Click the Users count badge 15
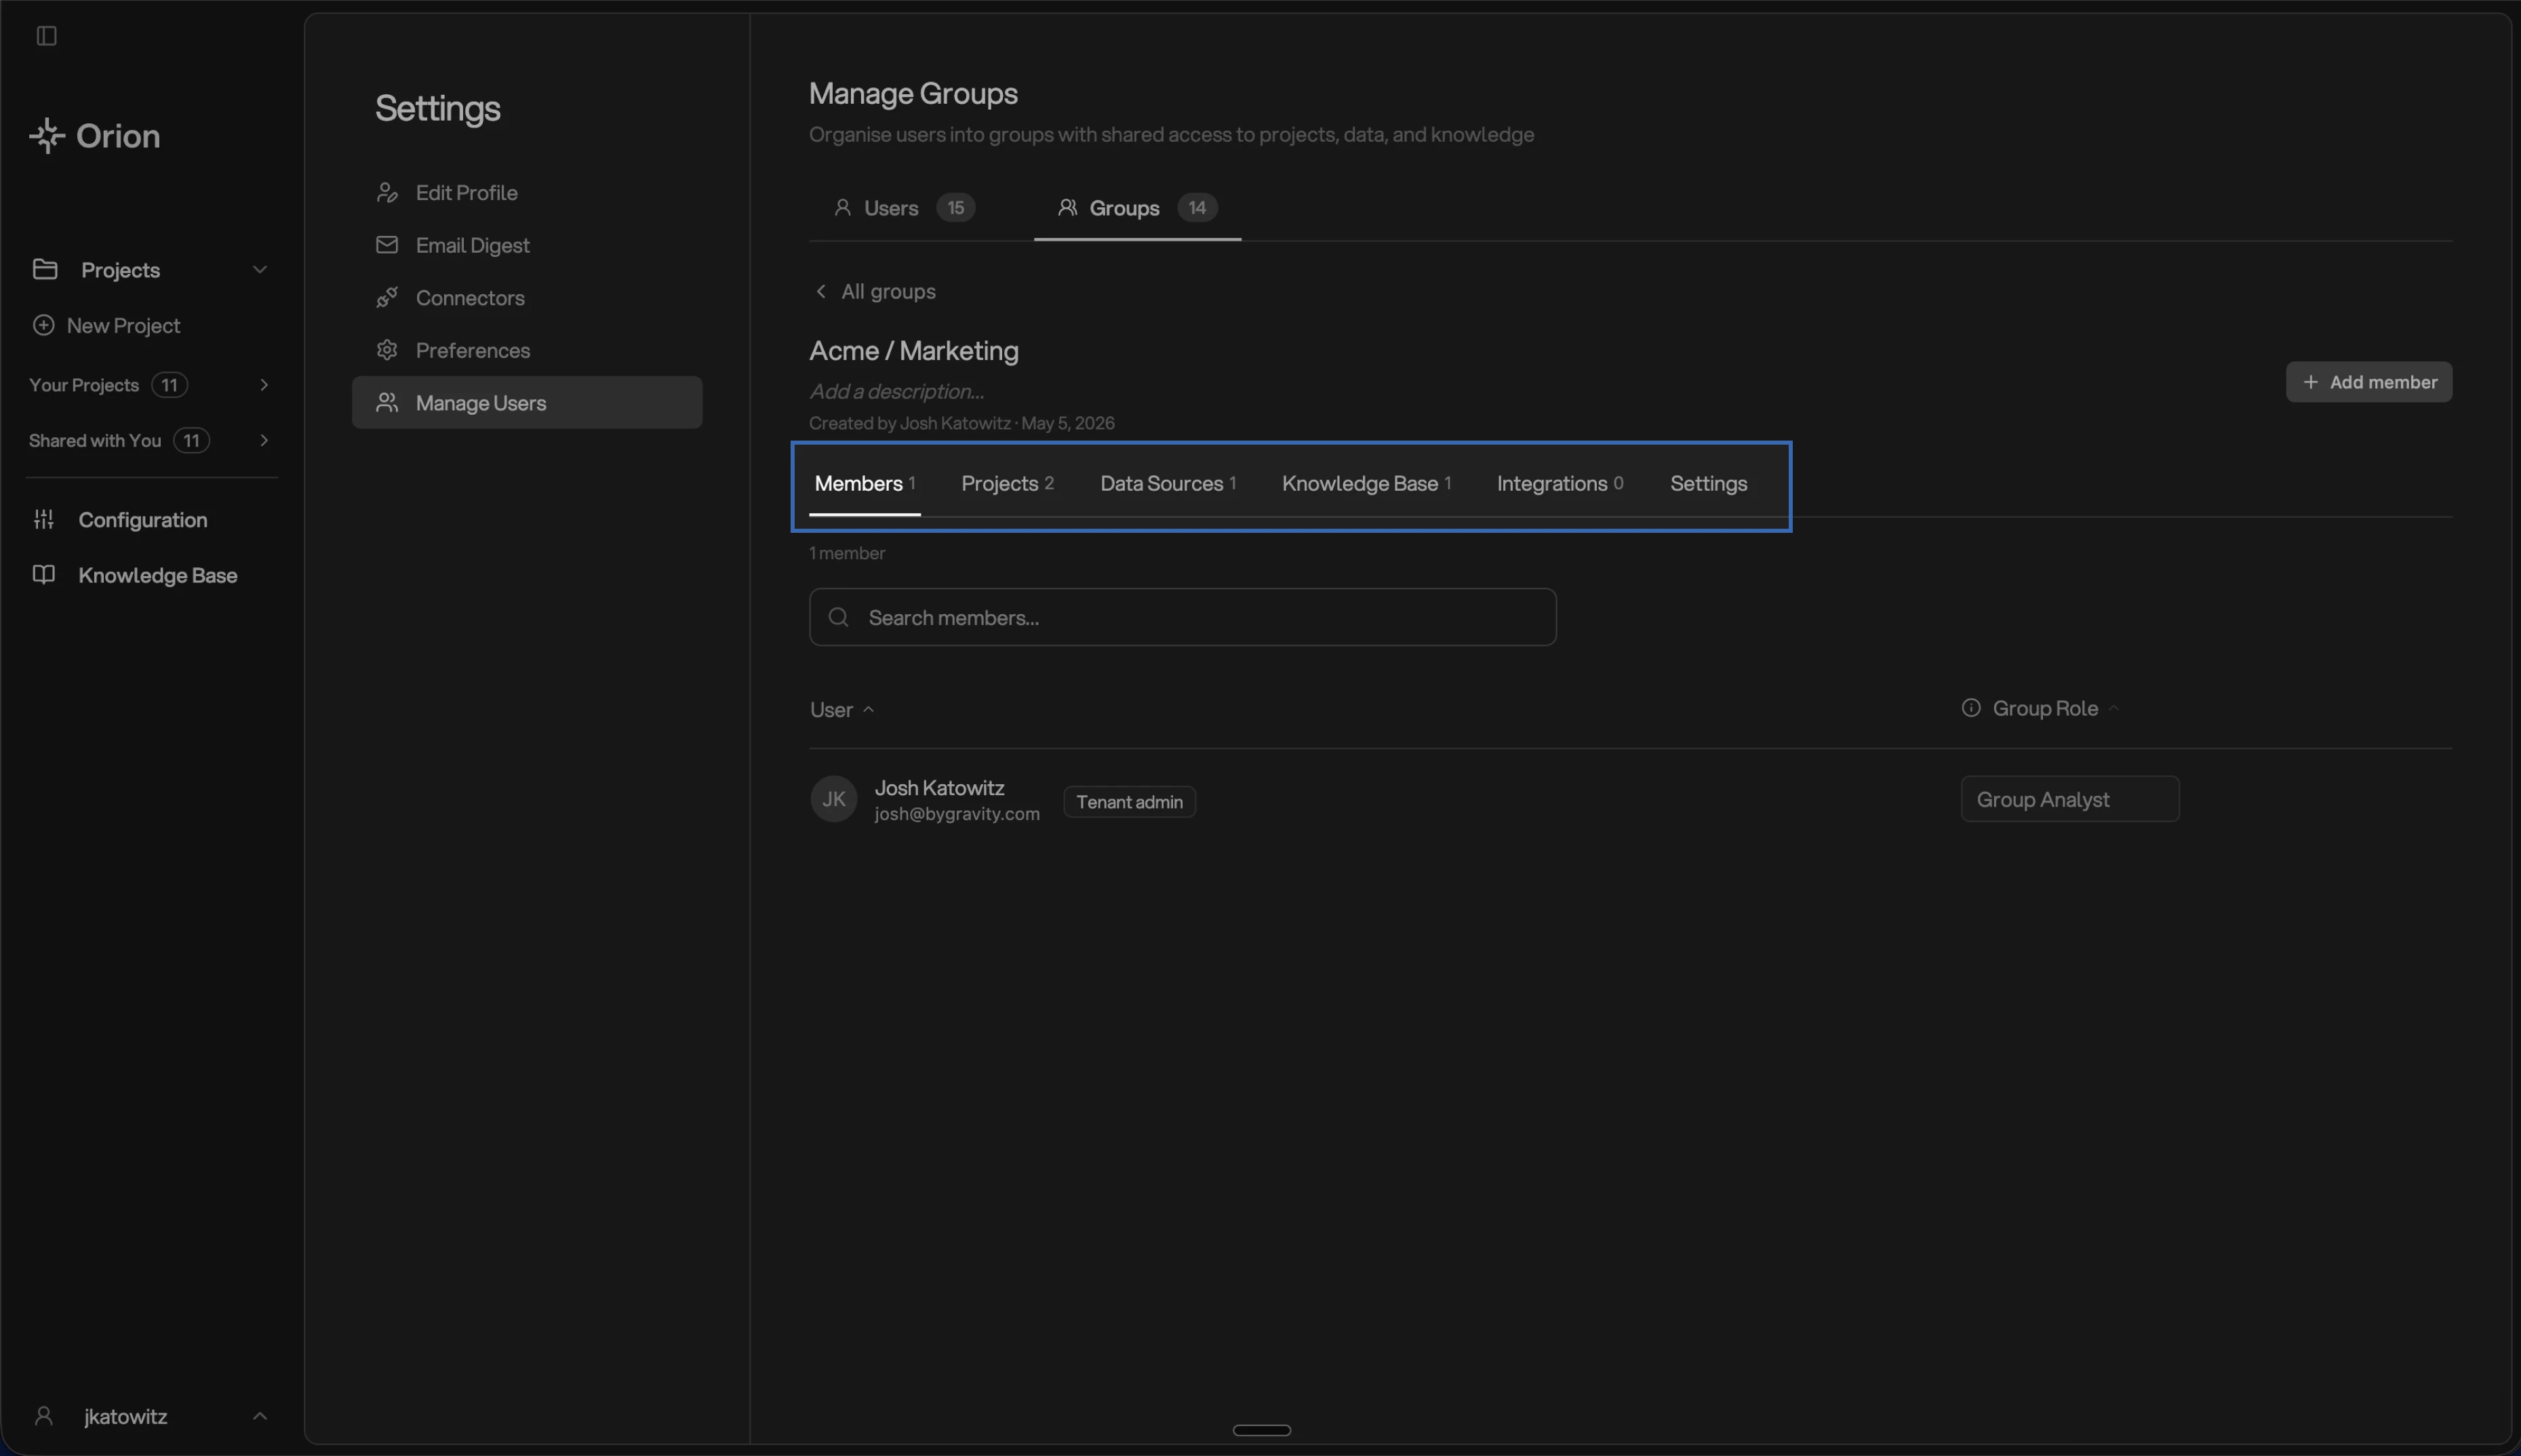The height and width of the screenshot is (1456, 2521). coord(955,208)
